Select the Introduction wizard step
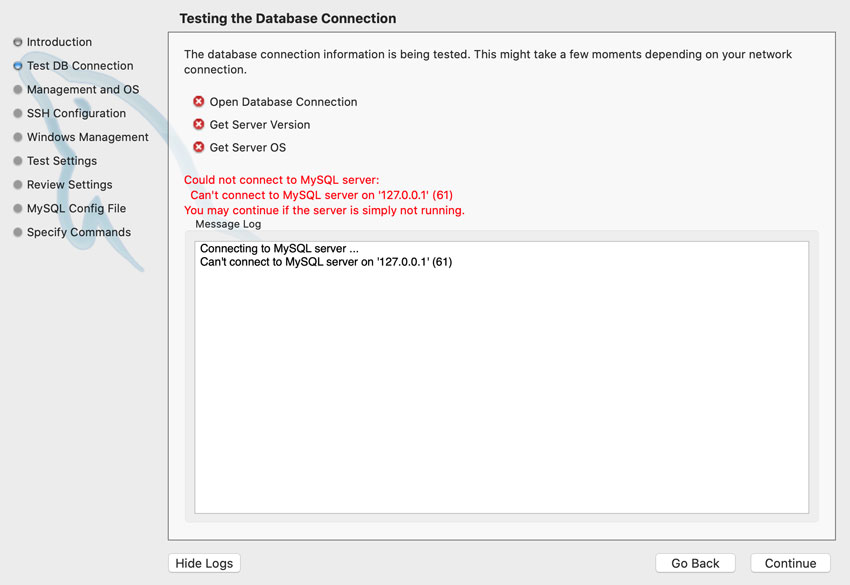This screenshot has width=850, height=585. [58, 42]
